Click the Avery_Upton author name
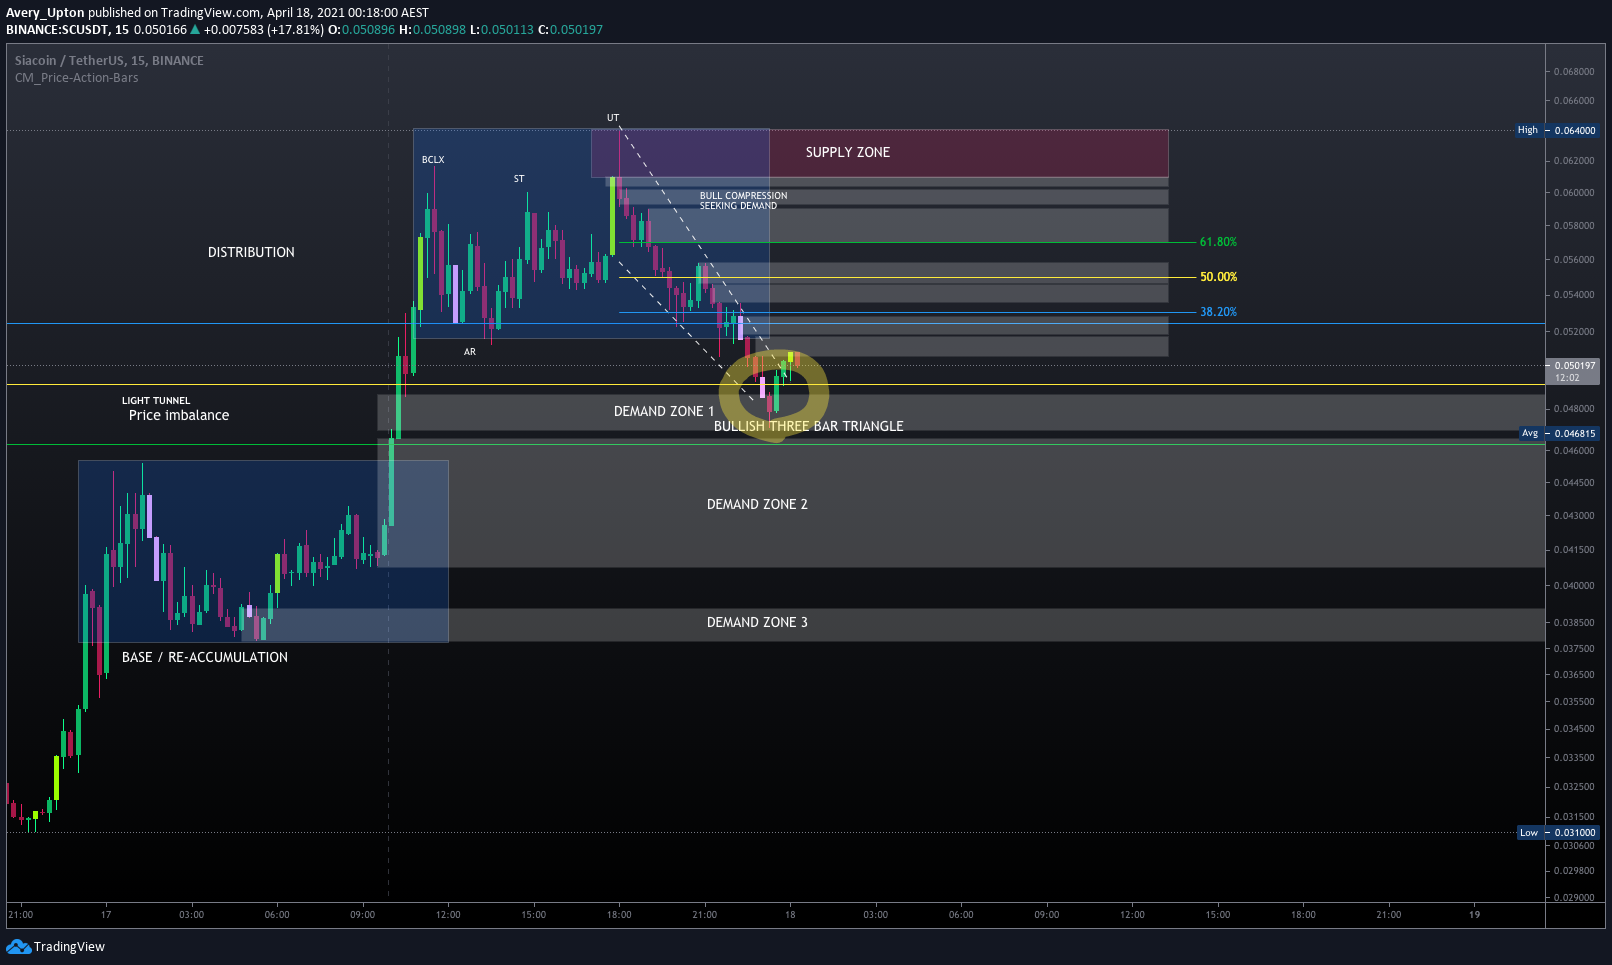 pyautogui.click(x=45, y=13)
